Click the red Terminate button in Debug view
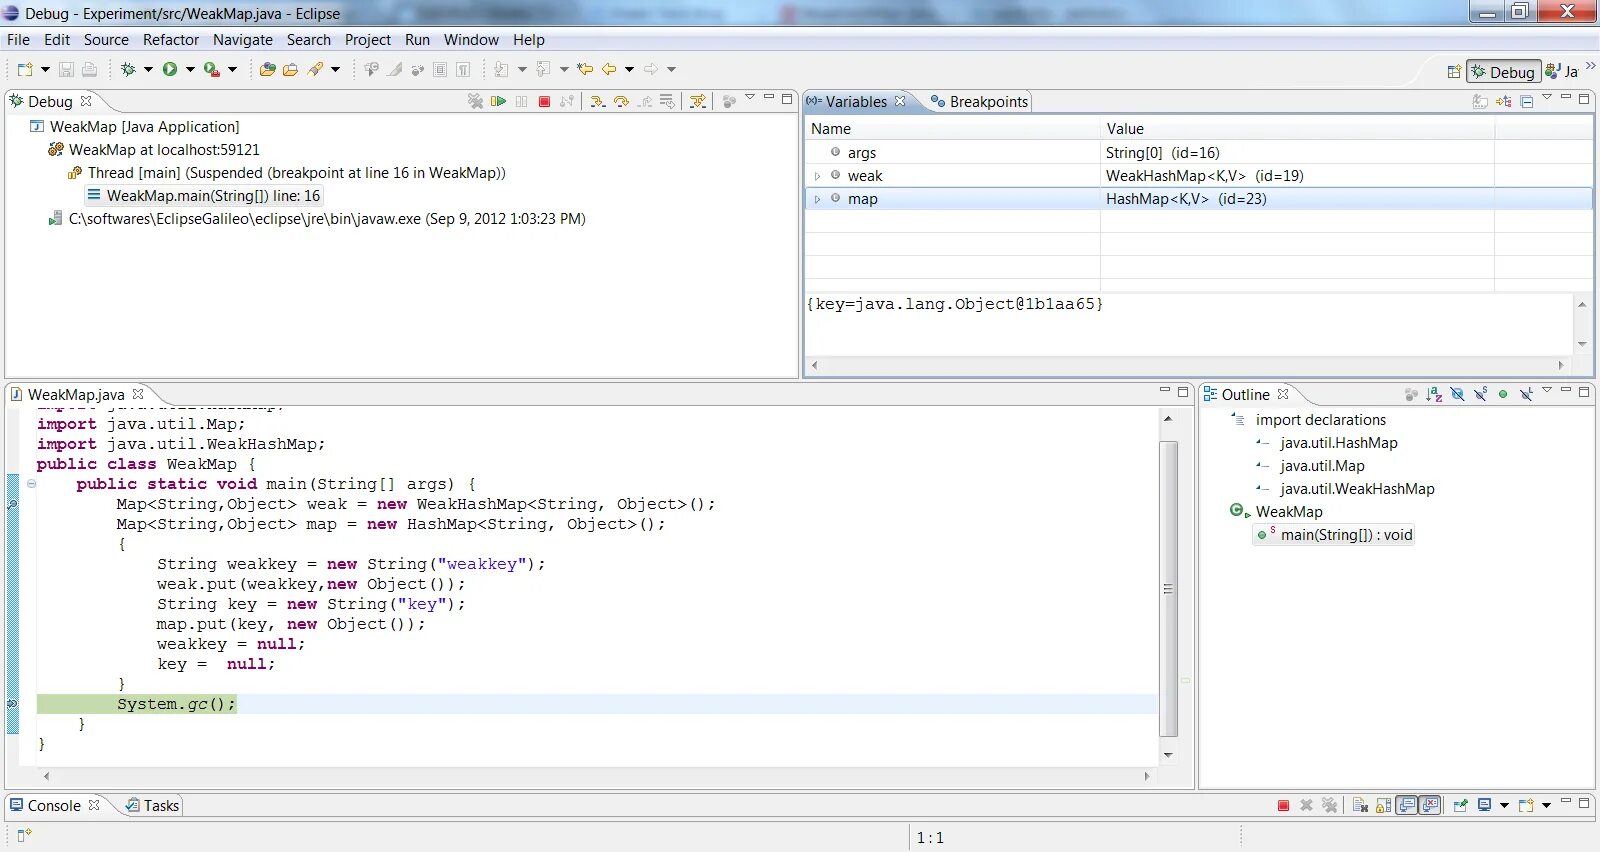The height and width of the screenshot is (852, 1600). tap(544, 101)
